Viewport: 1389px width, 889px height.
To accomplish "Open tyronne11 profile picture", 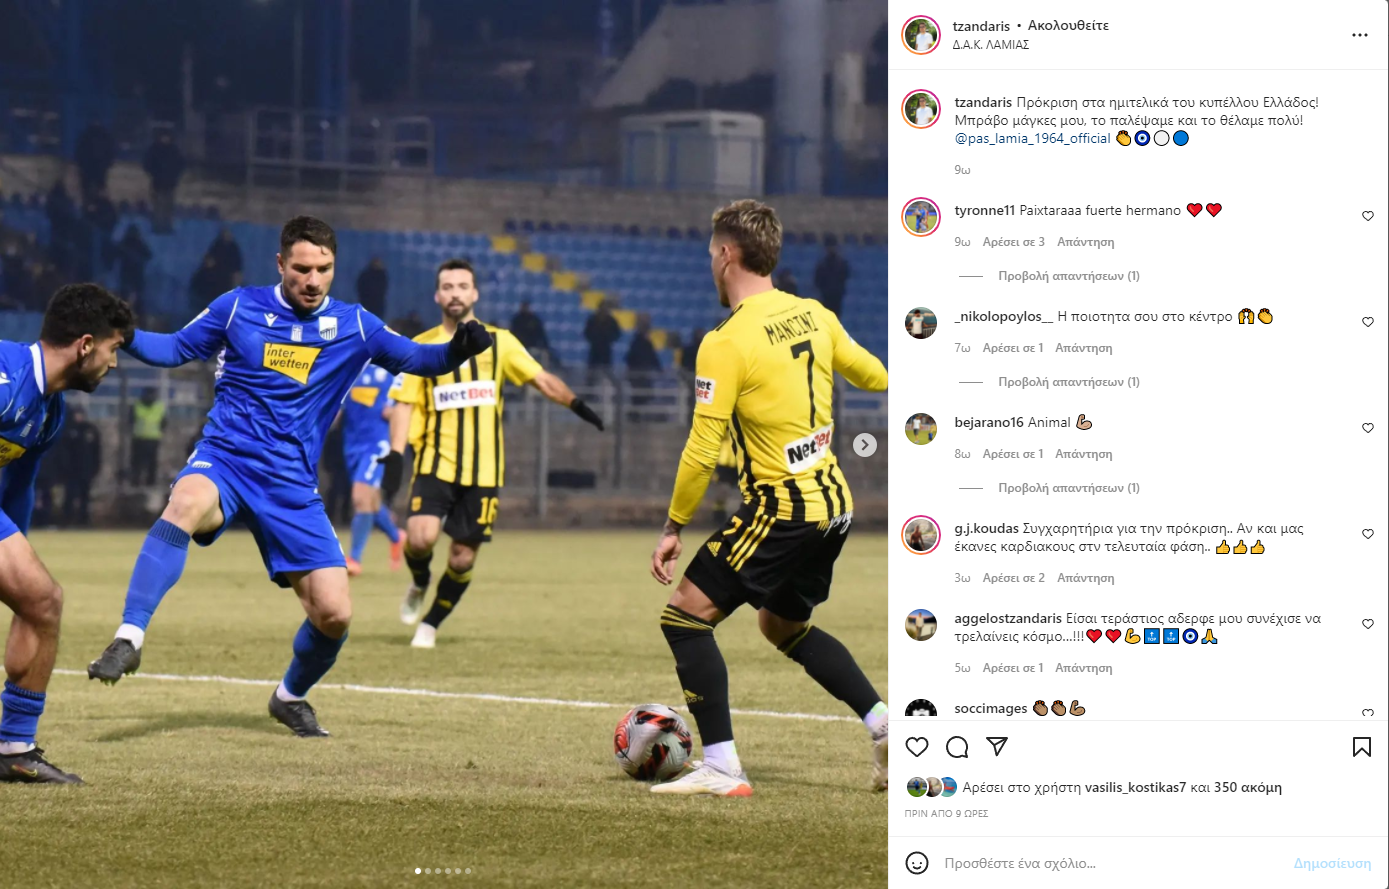I will point(921,217).
